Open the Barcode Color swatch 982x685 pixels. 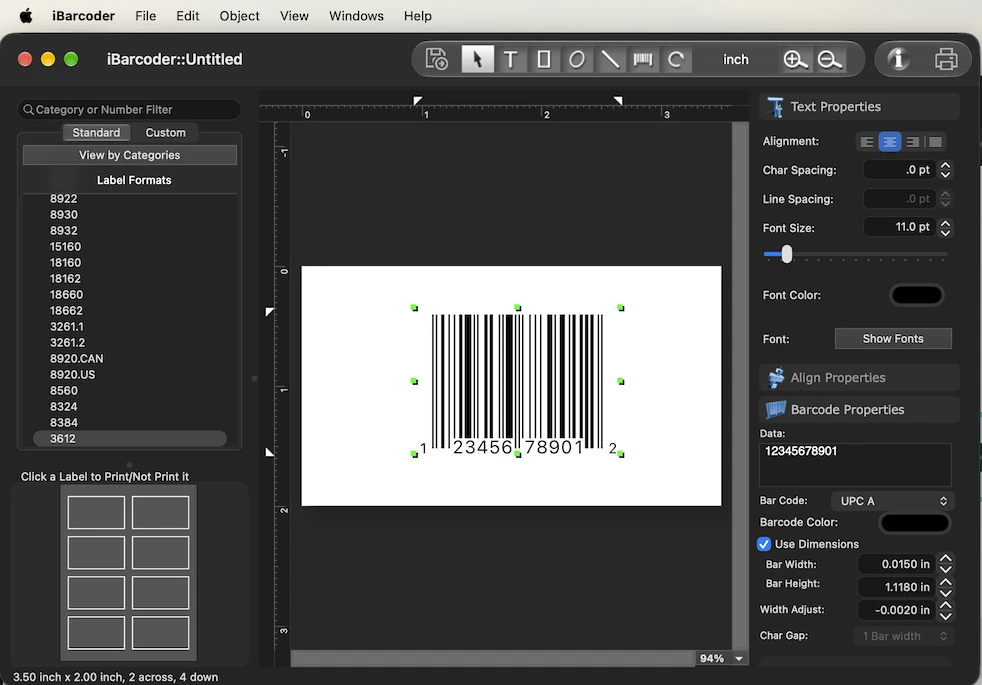[x=914, y=523]
